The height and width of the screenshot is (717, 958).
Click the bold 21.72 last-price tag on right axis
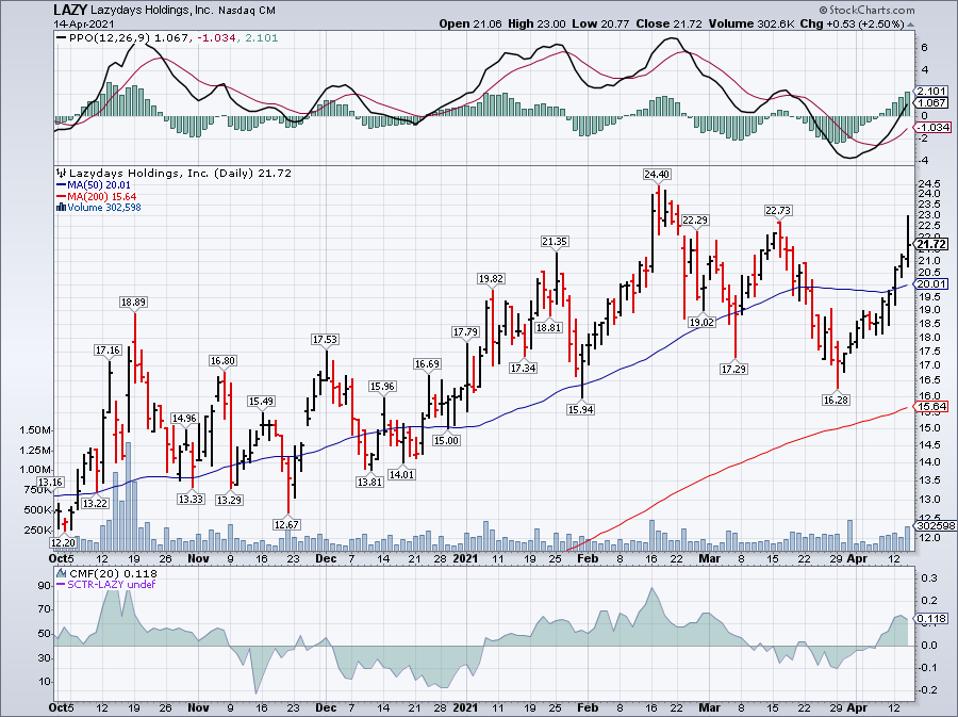pyautogui.click(x=932, y=244)
